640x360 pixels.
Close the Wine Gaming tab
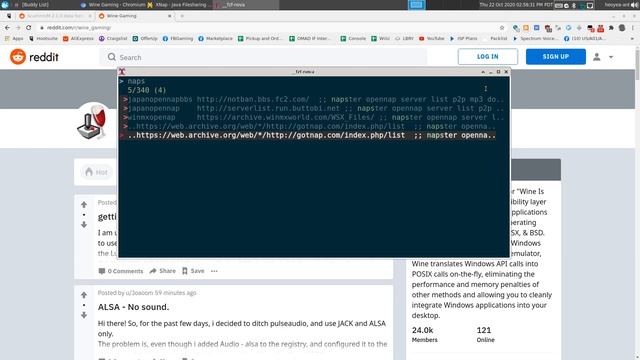point(170,16)
